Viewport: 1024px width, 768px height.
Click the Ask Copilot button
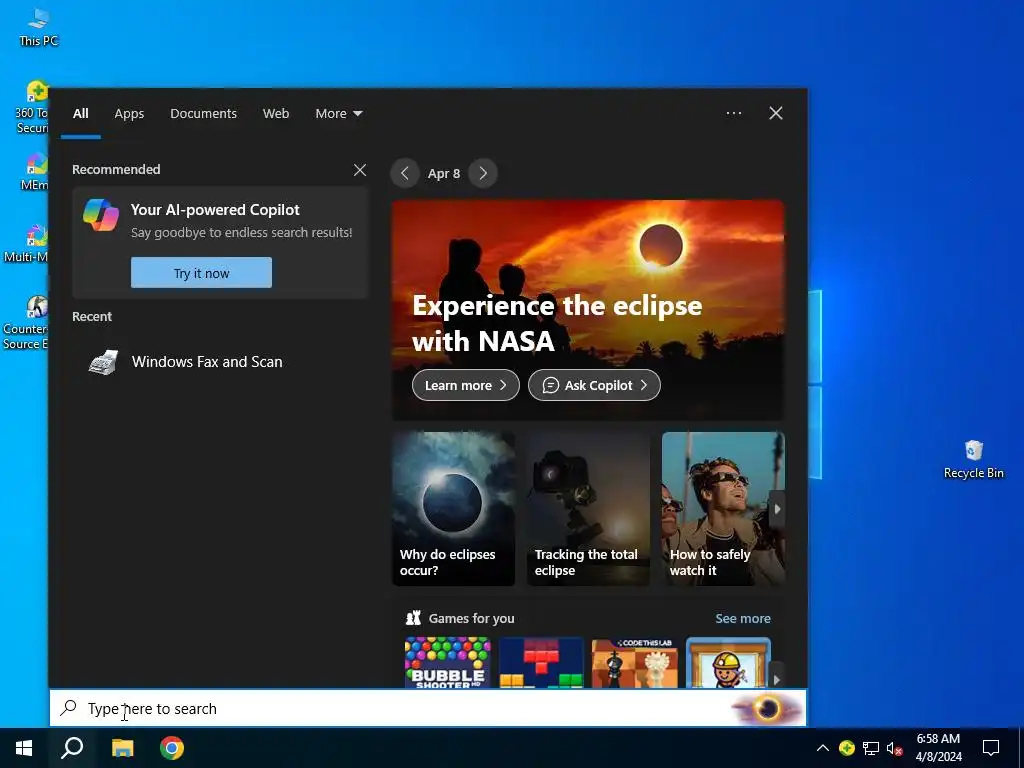click(x=594, y=385)
